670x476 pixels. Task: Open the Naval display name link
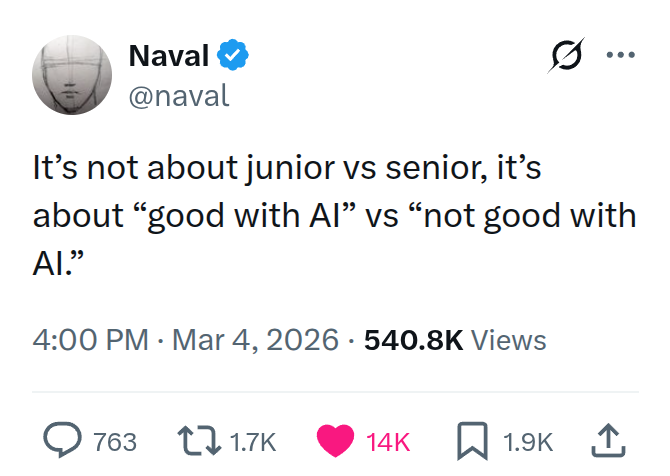tap(169, 57)
